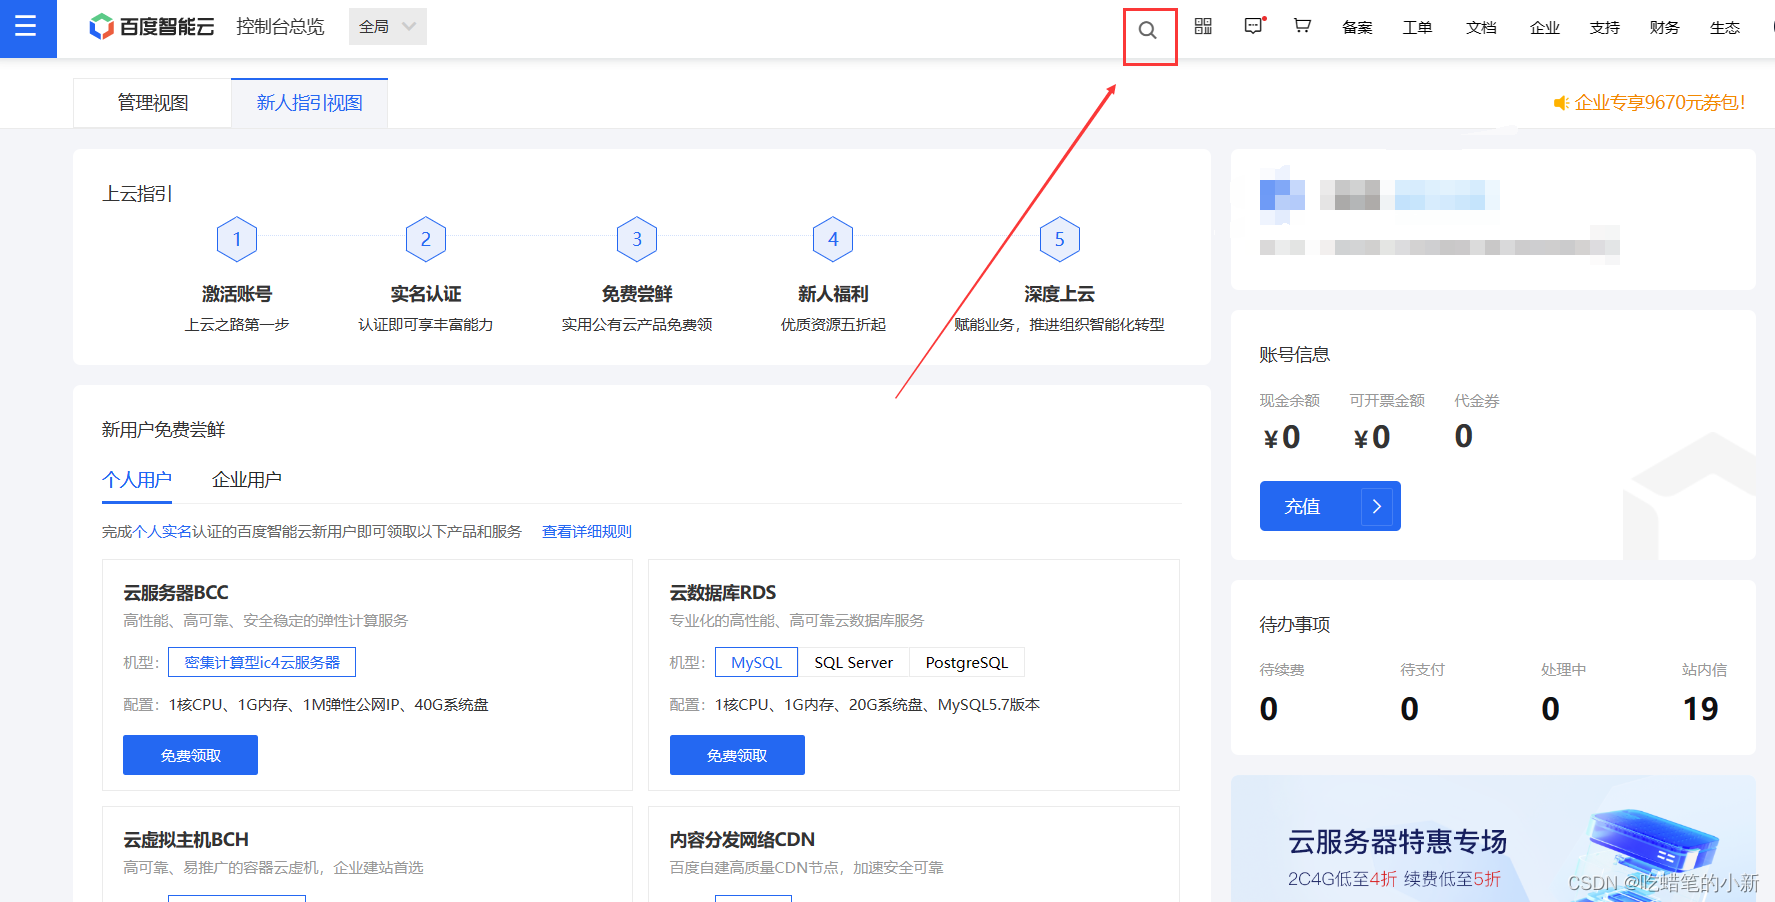Select the 个人用户 tab
Screen dimensions: 1775x902
coord(137,480)
